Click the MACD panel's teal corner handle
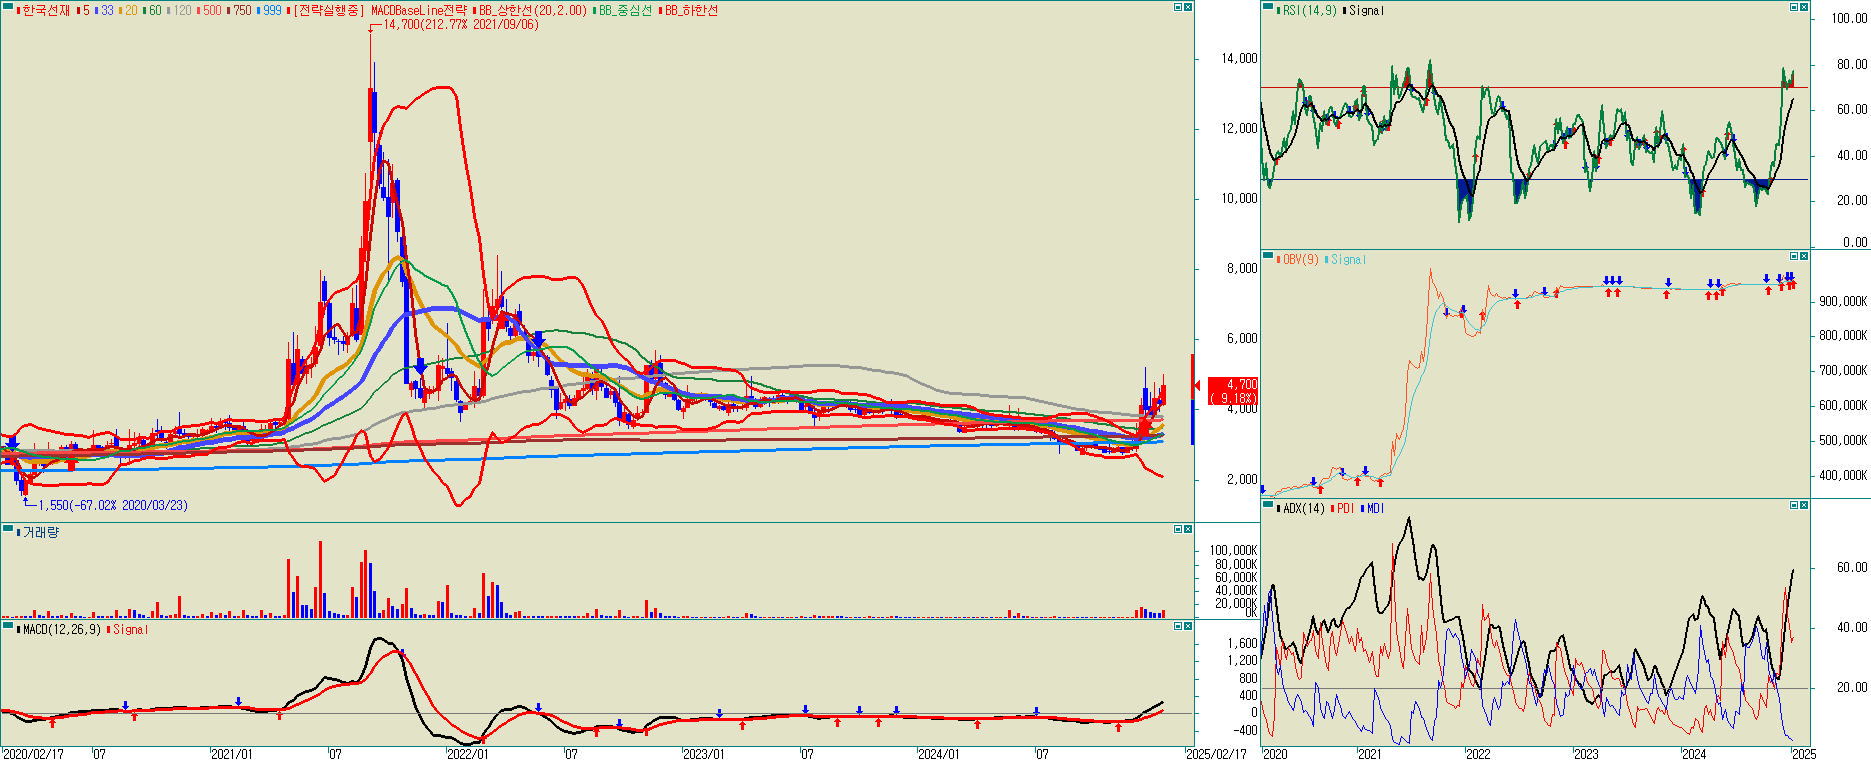The width and height of the screenshot is (1871, 764). (7, 626)
